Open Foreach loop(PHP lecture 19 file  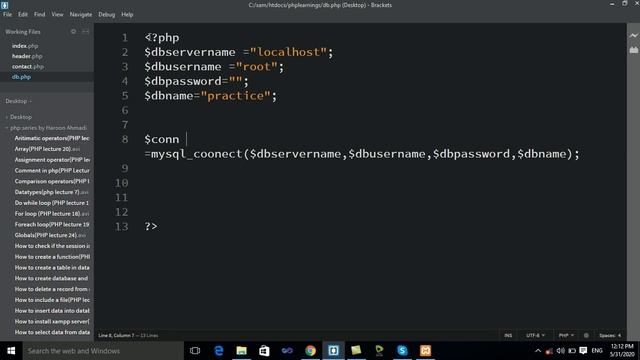(x=52, y=224)
